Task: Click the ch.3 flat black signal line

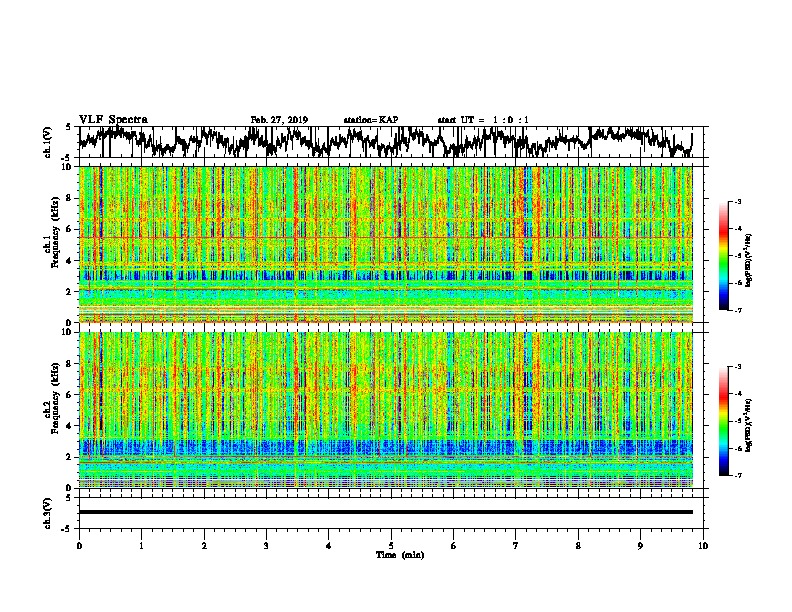Action: (385, 512)
